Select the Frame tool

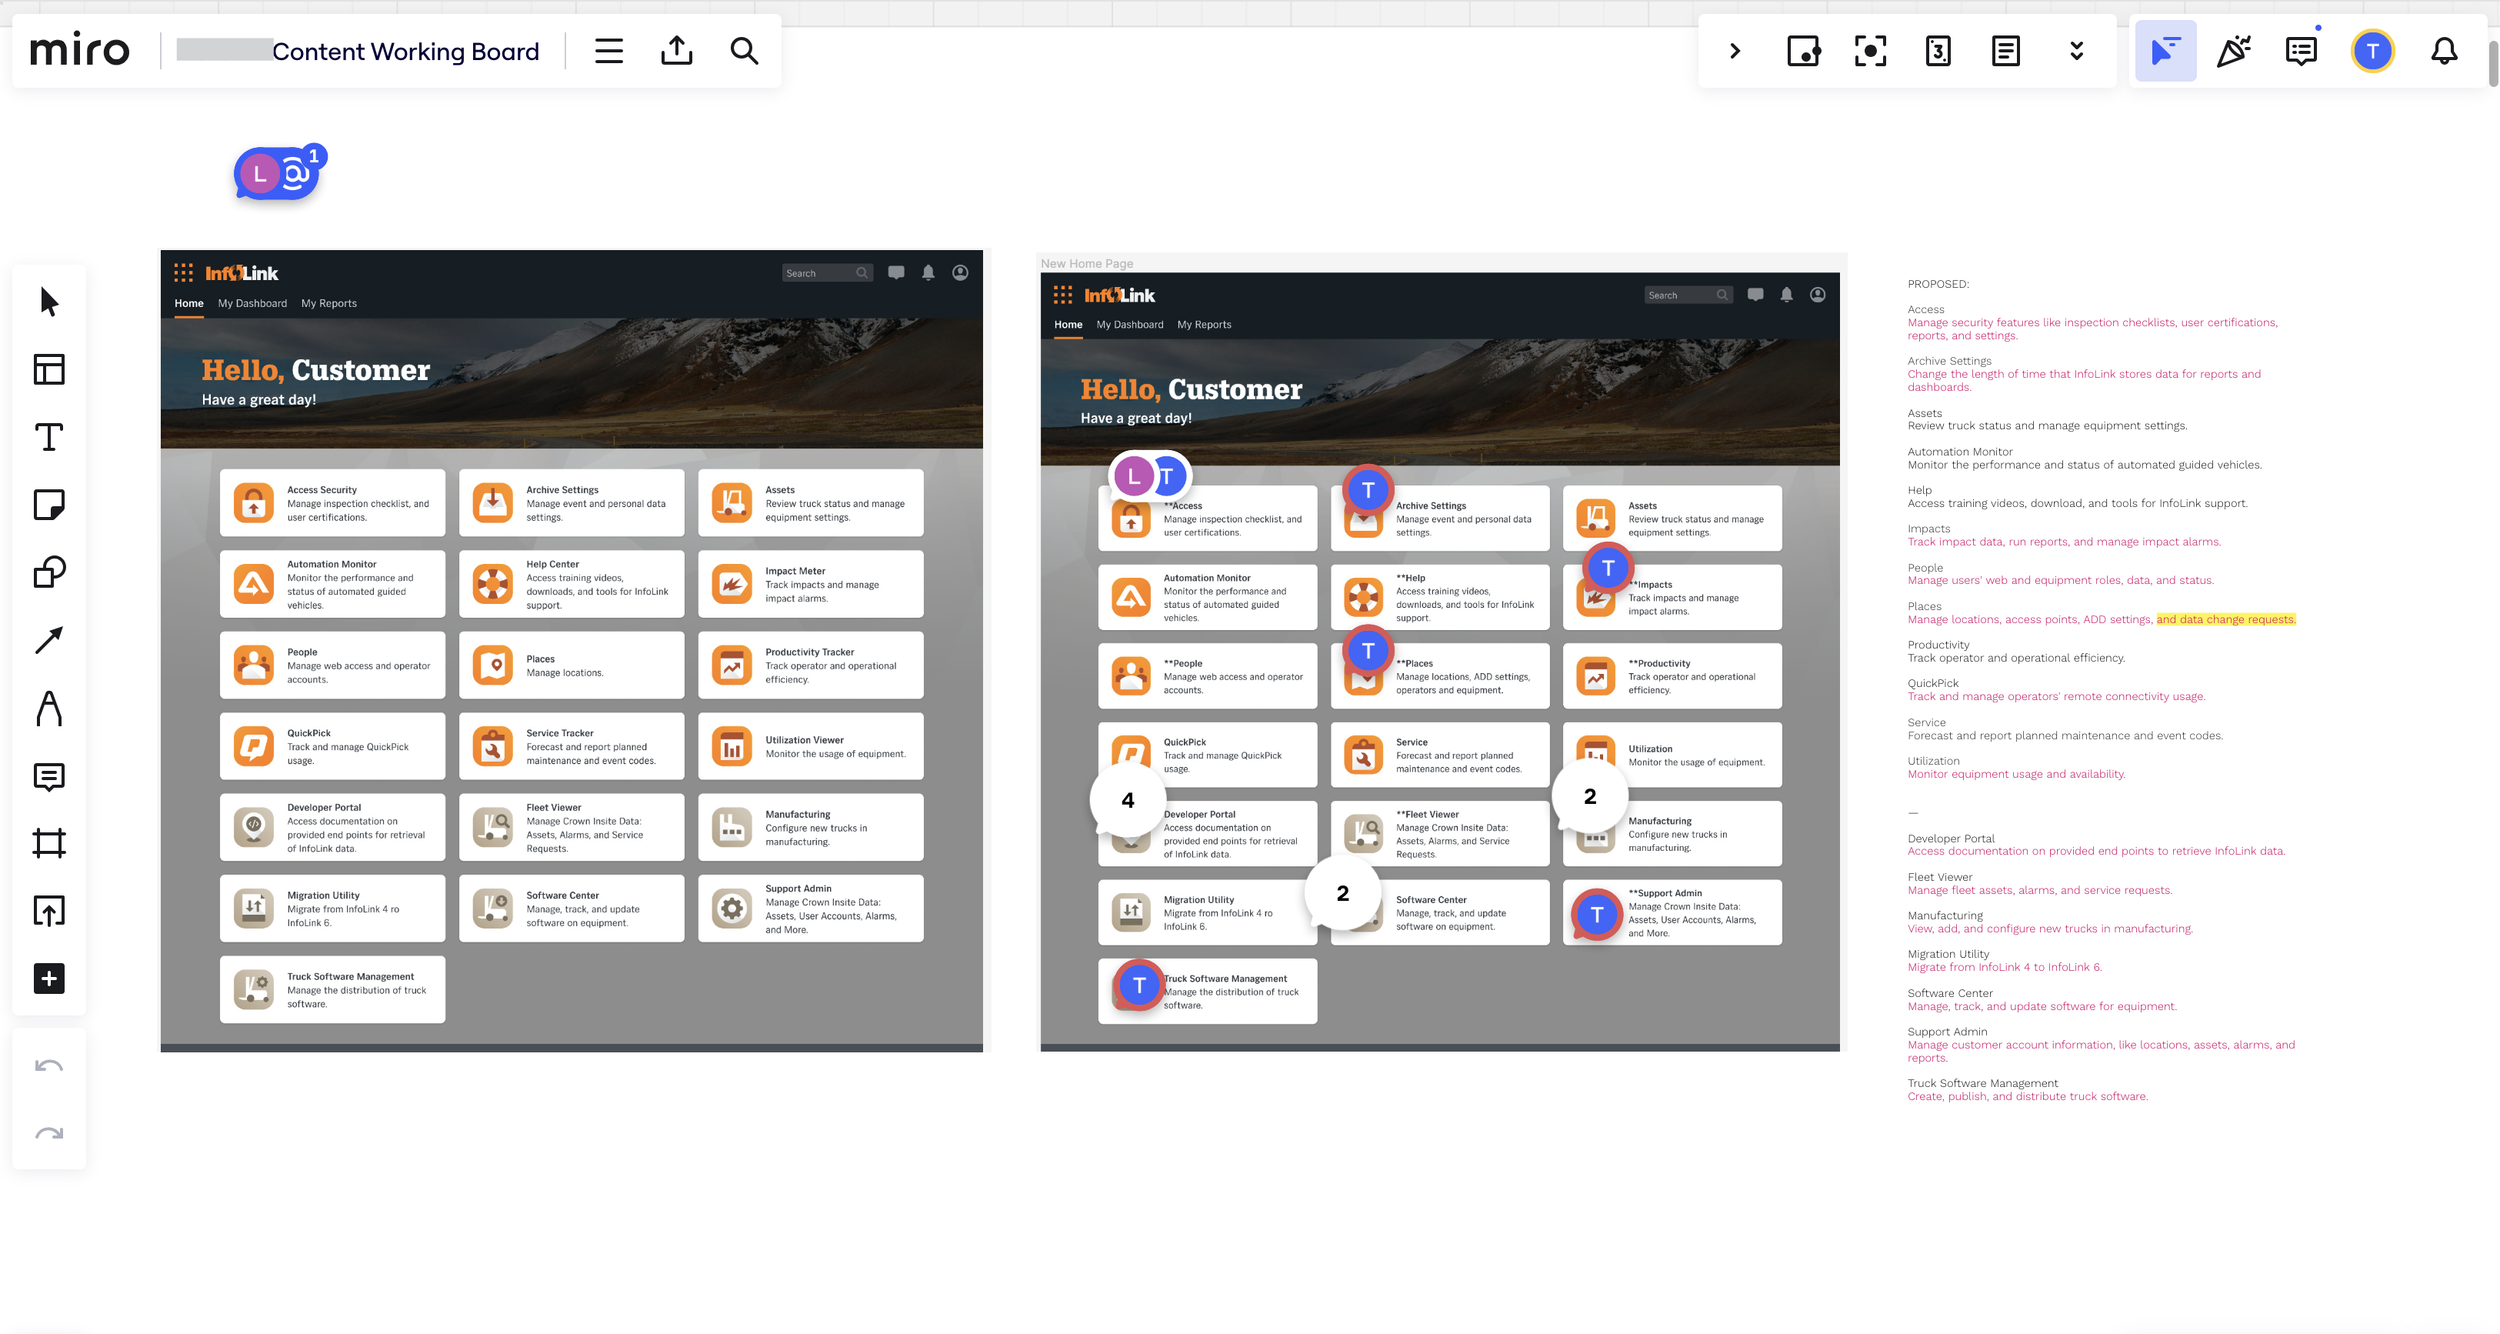49,843
